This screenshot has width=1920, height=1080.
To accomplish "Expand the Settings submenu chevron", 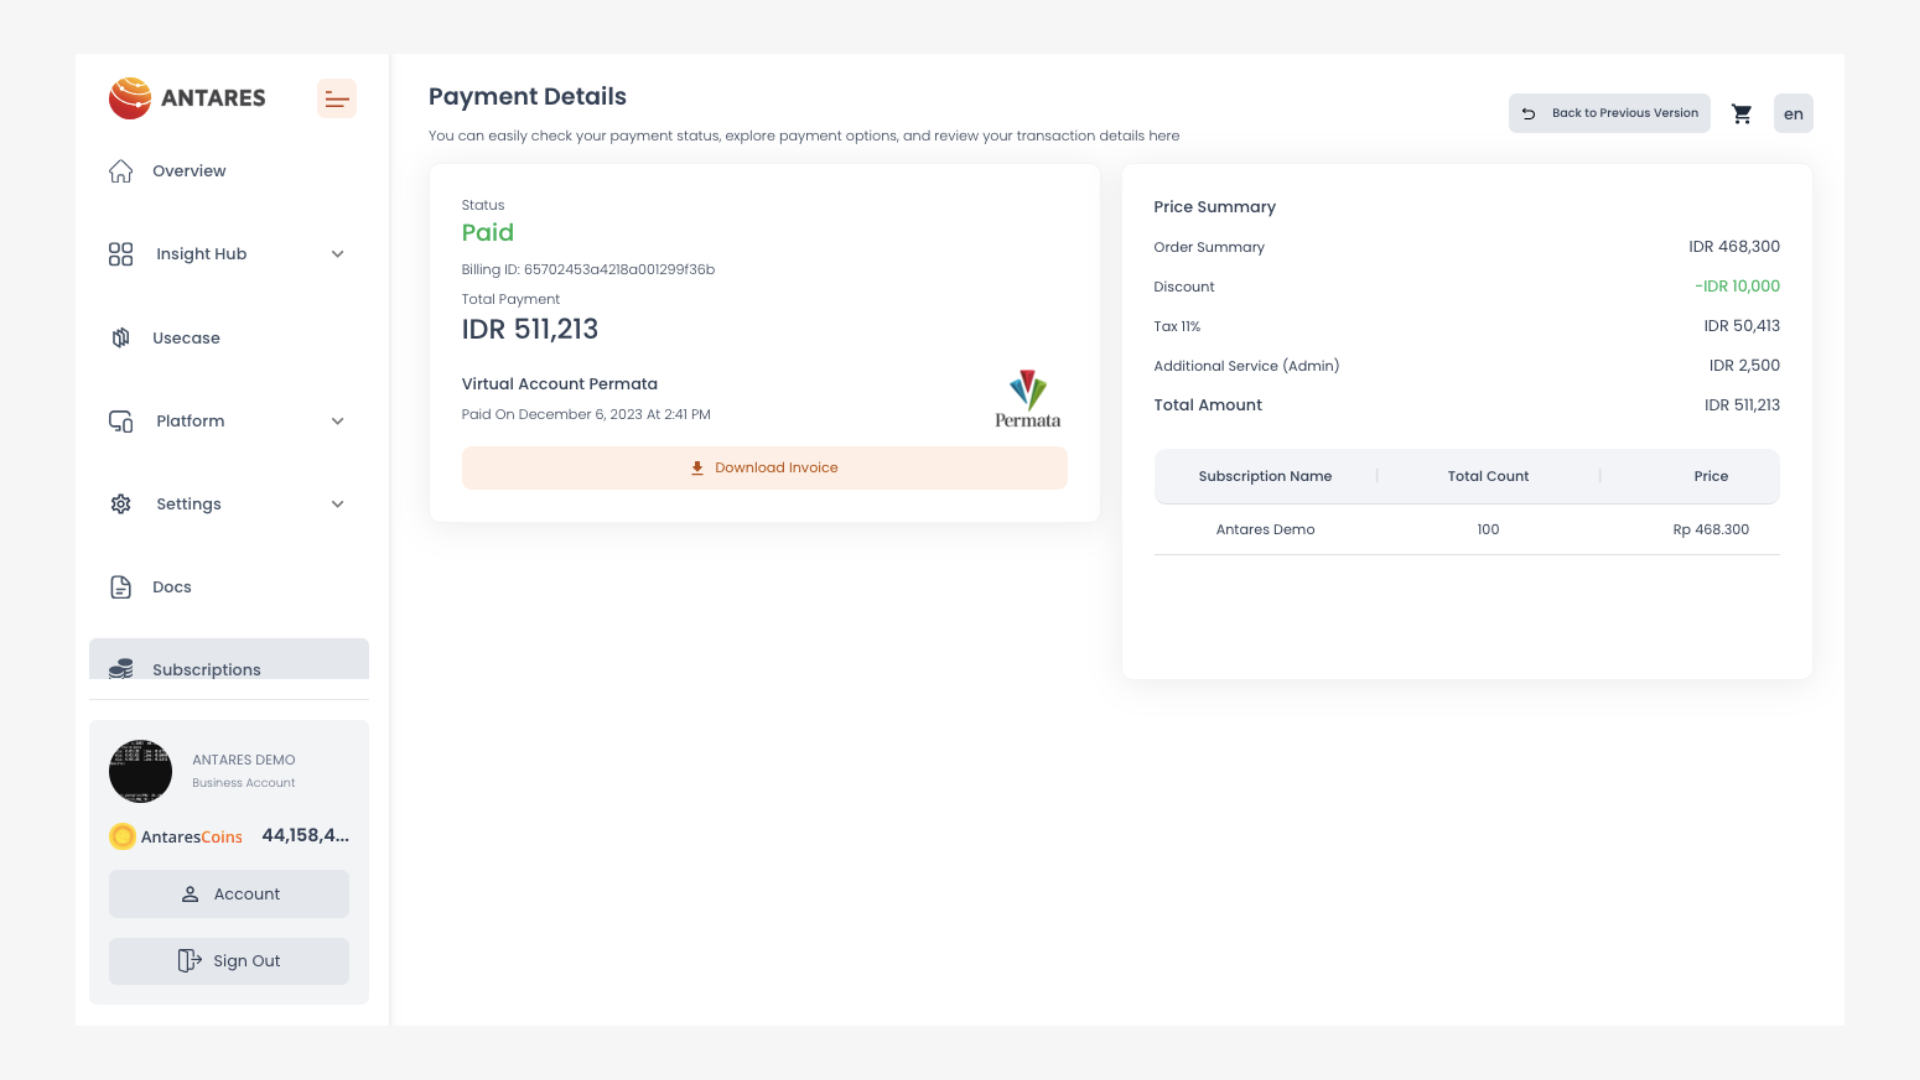I will [x=338, y=504].
